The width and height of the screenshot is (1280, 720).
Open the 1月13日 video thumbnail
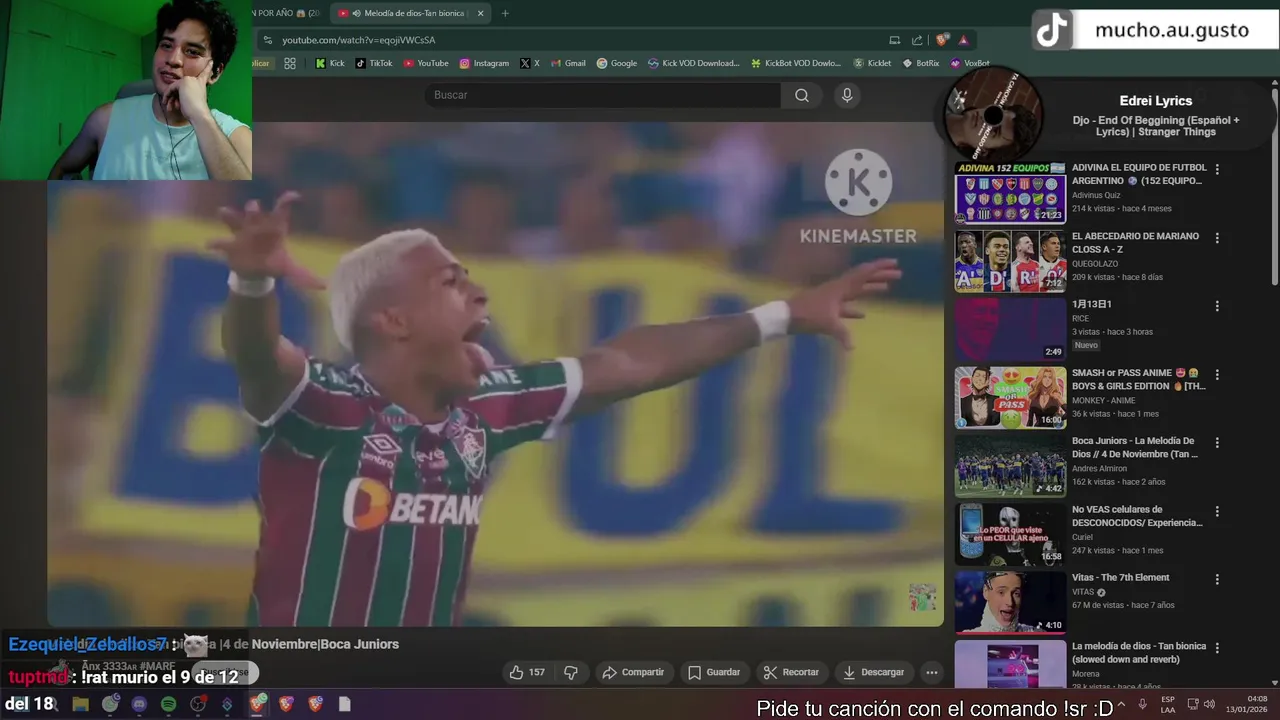(1010, 329)
